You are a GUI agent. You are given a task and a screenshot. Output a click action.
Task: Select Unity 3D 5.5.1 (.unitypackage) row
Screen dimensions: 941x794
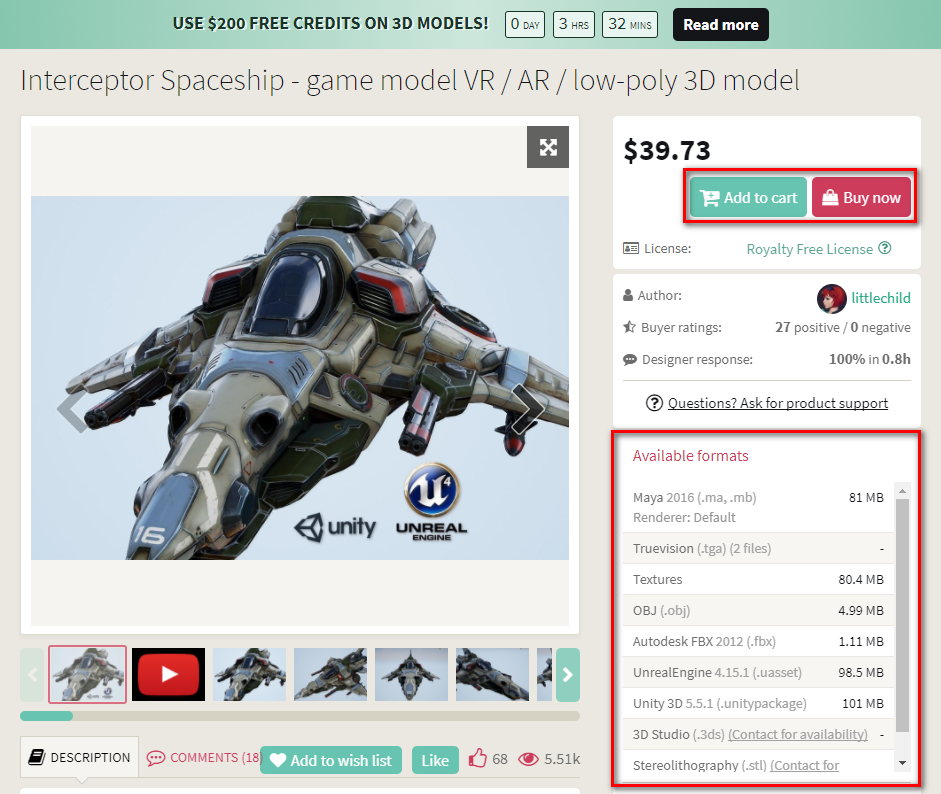[x=758, y=703]
